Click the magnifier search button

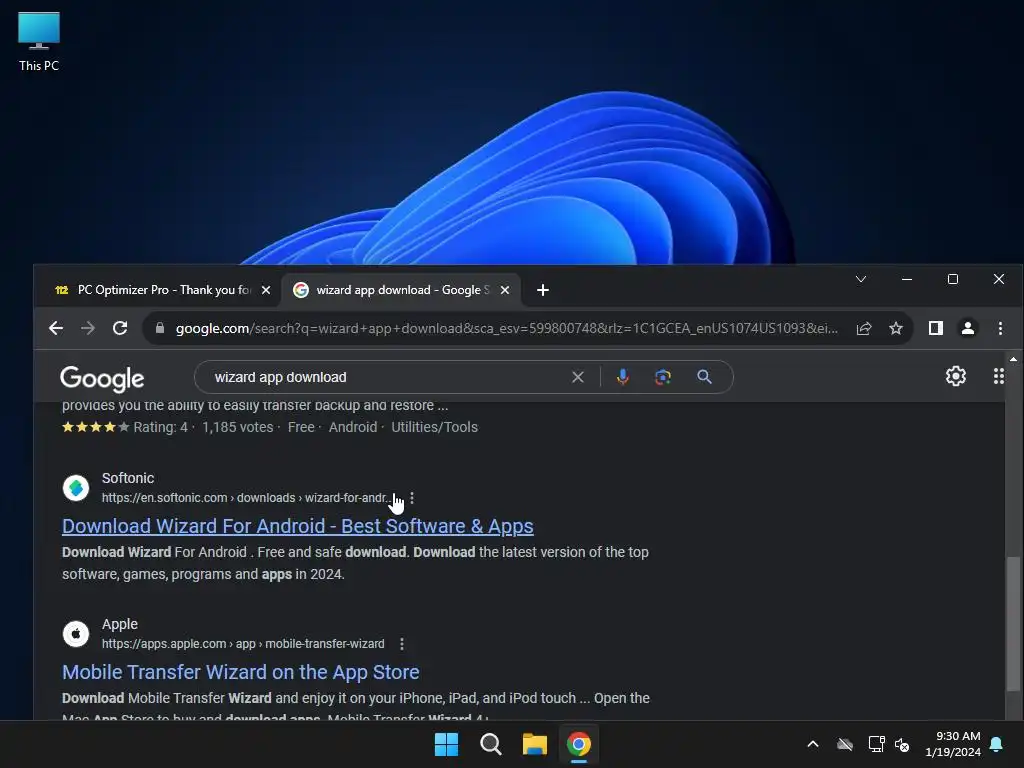pyautogui.click(x=704, y=377)
